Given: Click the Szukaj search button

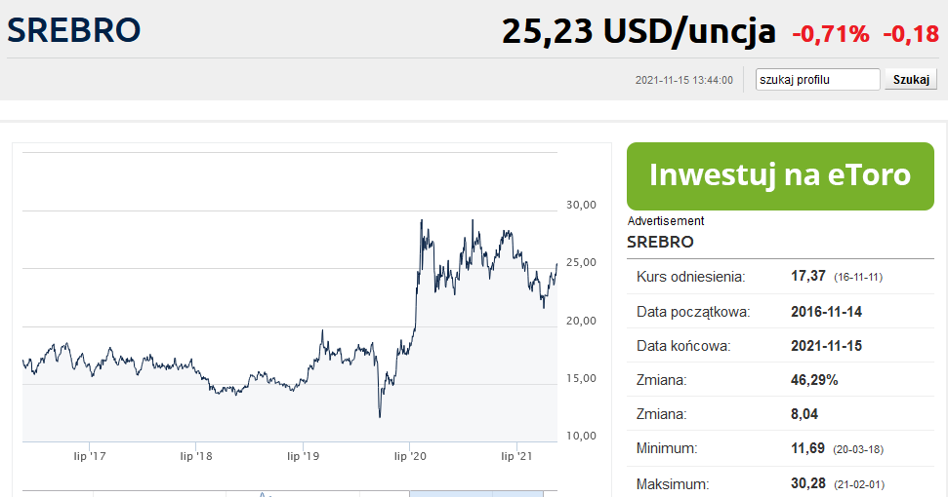Looking at the screenshot, I should pos(910,80).
